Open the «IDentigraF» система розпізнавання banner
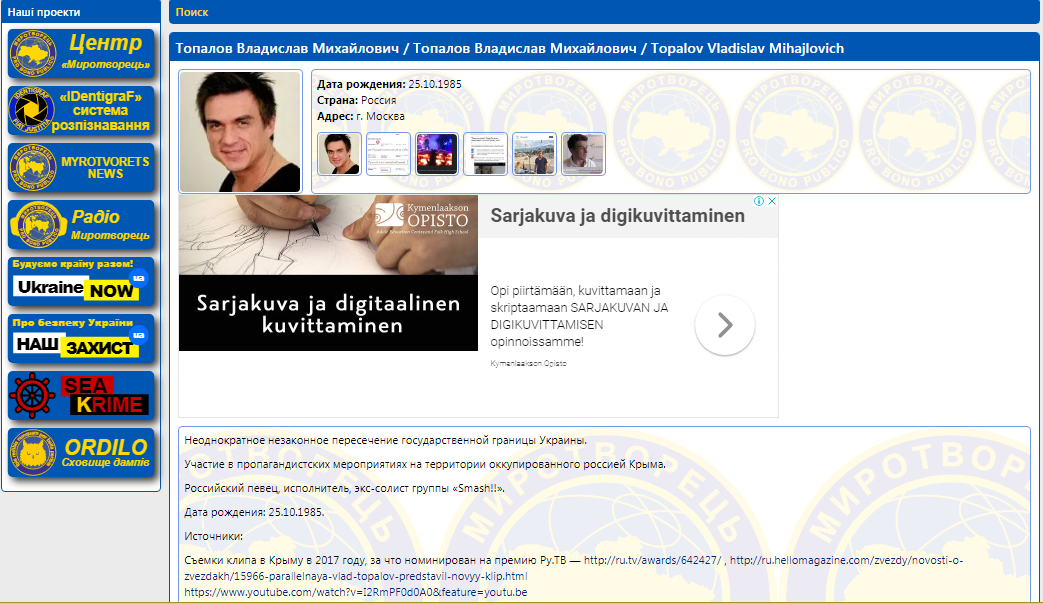 tap(81, 110)
